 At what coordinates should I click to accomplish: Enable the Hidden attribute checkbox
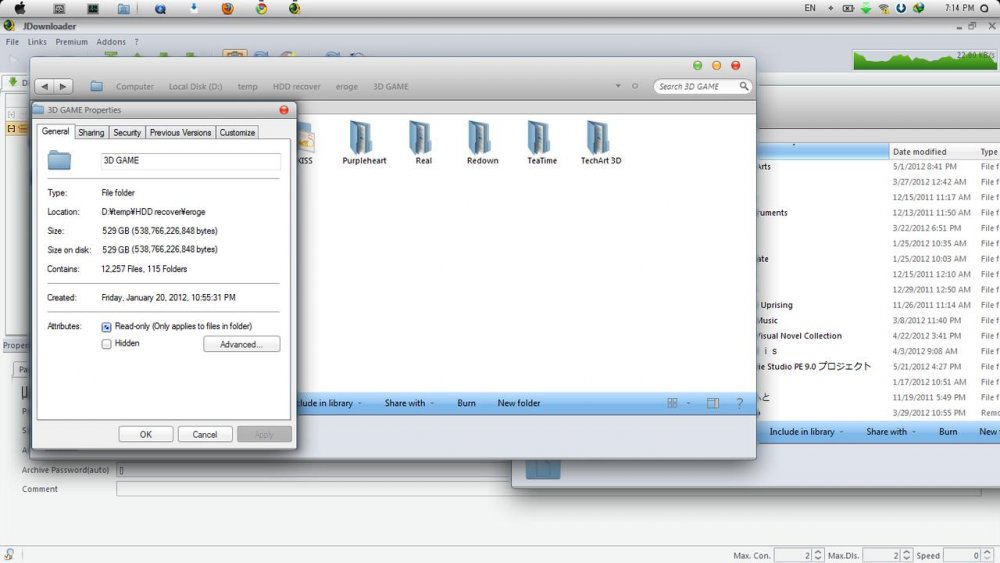(107, 343)
